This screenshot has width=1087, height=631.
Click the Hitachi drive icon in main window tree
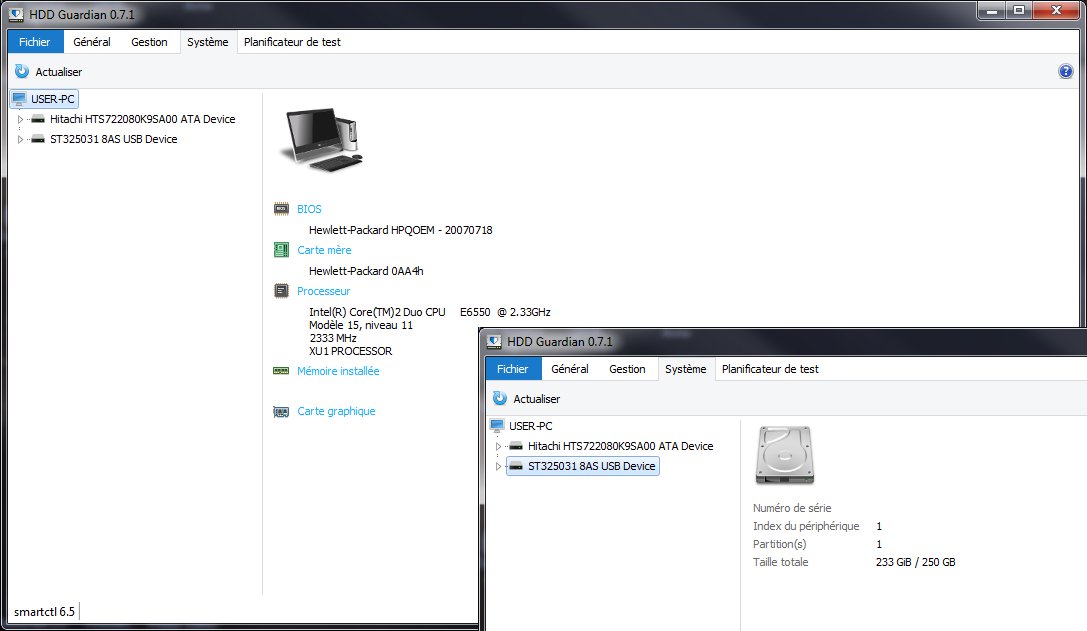point(38,119)
